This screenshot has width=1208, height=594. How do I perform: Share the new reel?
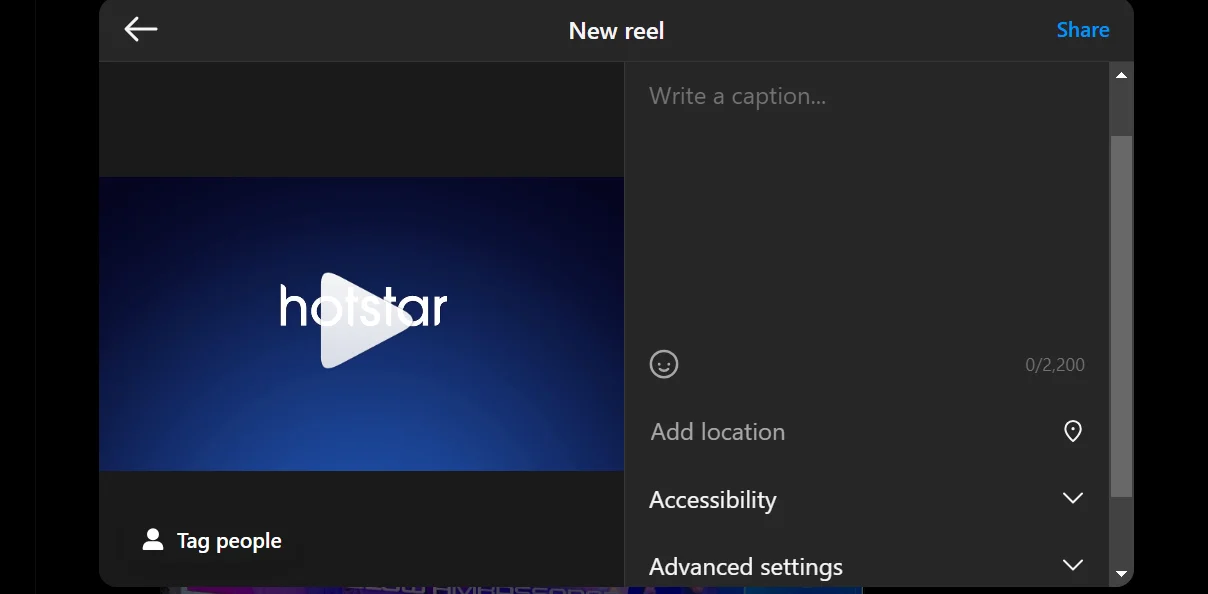pyautogui.click(x=1083, y=30)
